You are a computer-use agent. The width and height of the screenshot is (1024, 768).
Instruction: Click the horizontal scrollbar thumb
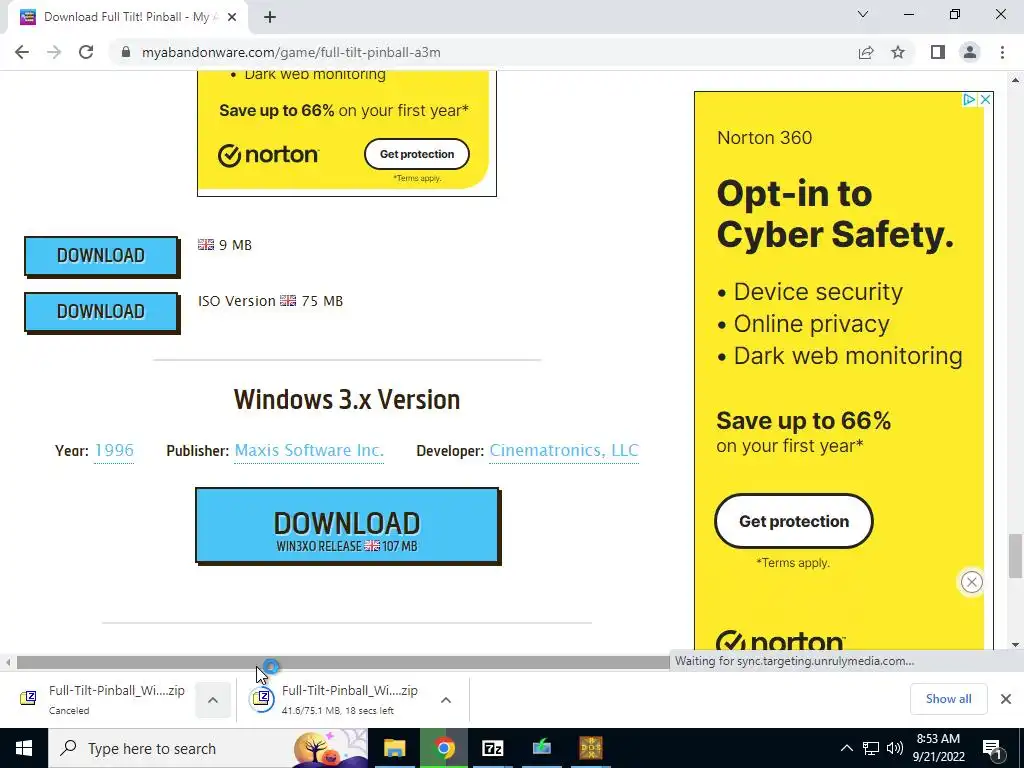coord(343,662)
